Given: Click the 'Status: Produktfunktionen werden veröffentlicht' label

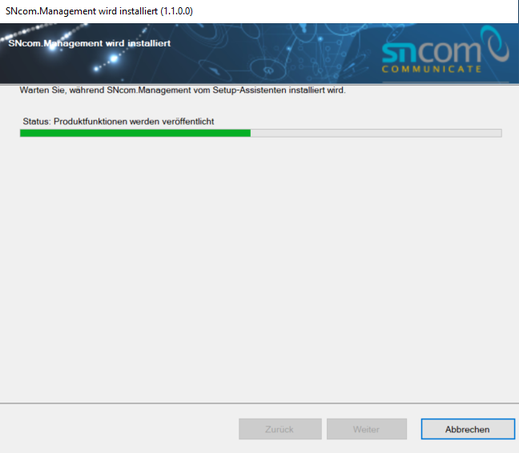Looking at the screenshot, I should (118, 121).
